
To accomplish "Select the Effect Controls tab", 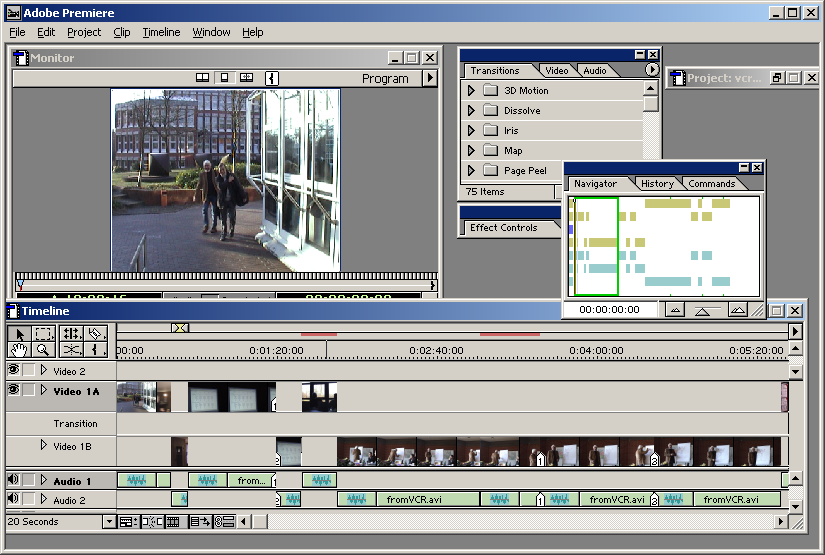I will pos(504,228).
